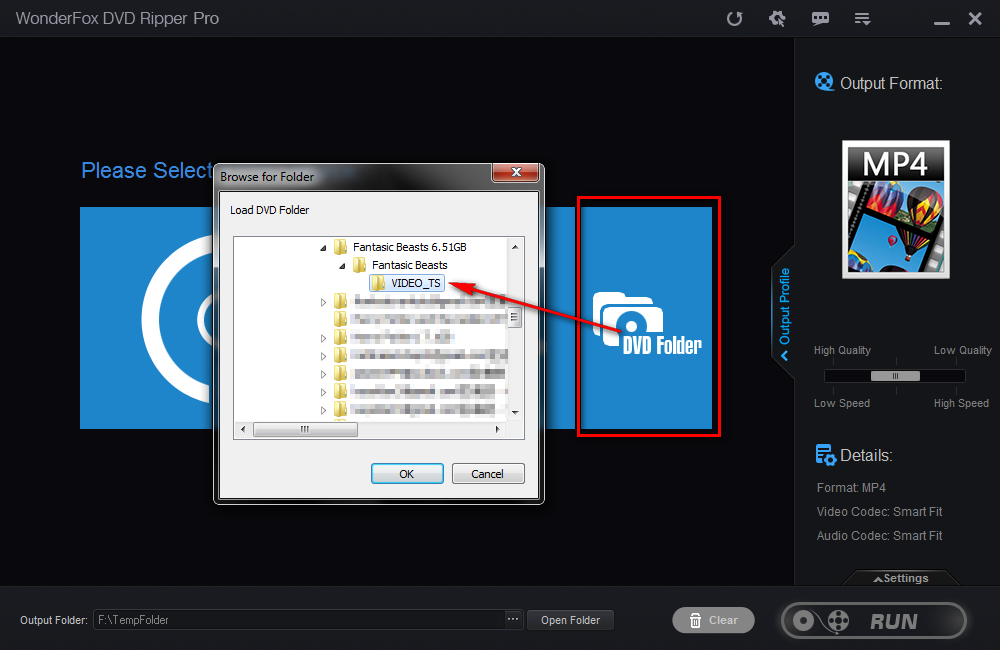The width and height of the screenshot is (1000, 650).
Task: Click the Output Folder path field
Action: pyautogui.click(x=298, y=620)
